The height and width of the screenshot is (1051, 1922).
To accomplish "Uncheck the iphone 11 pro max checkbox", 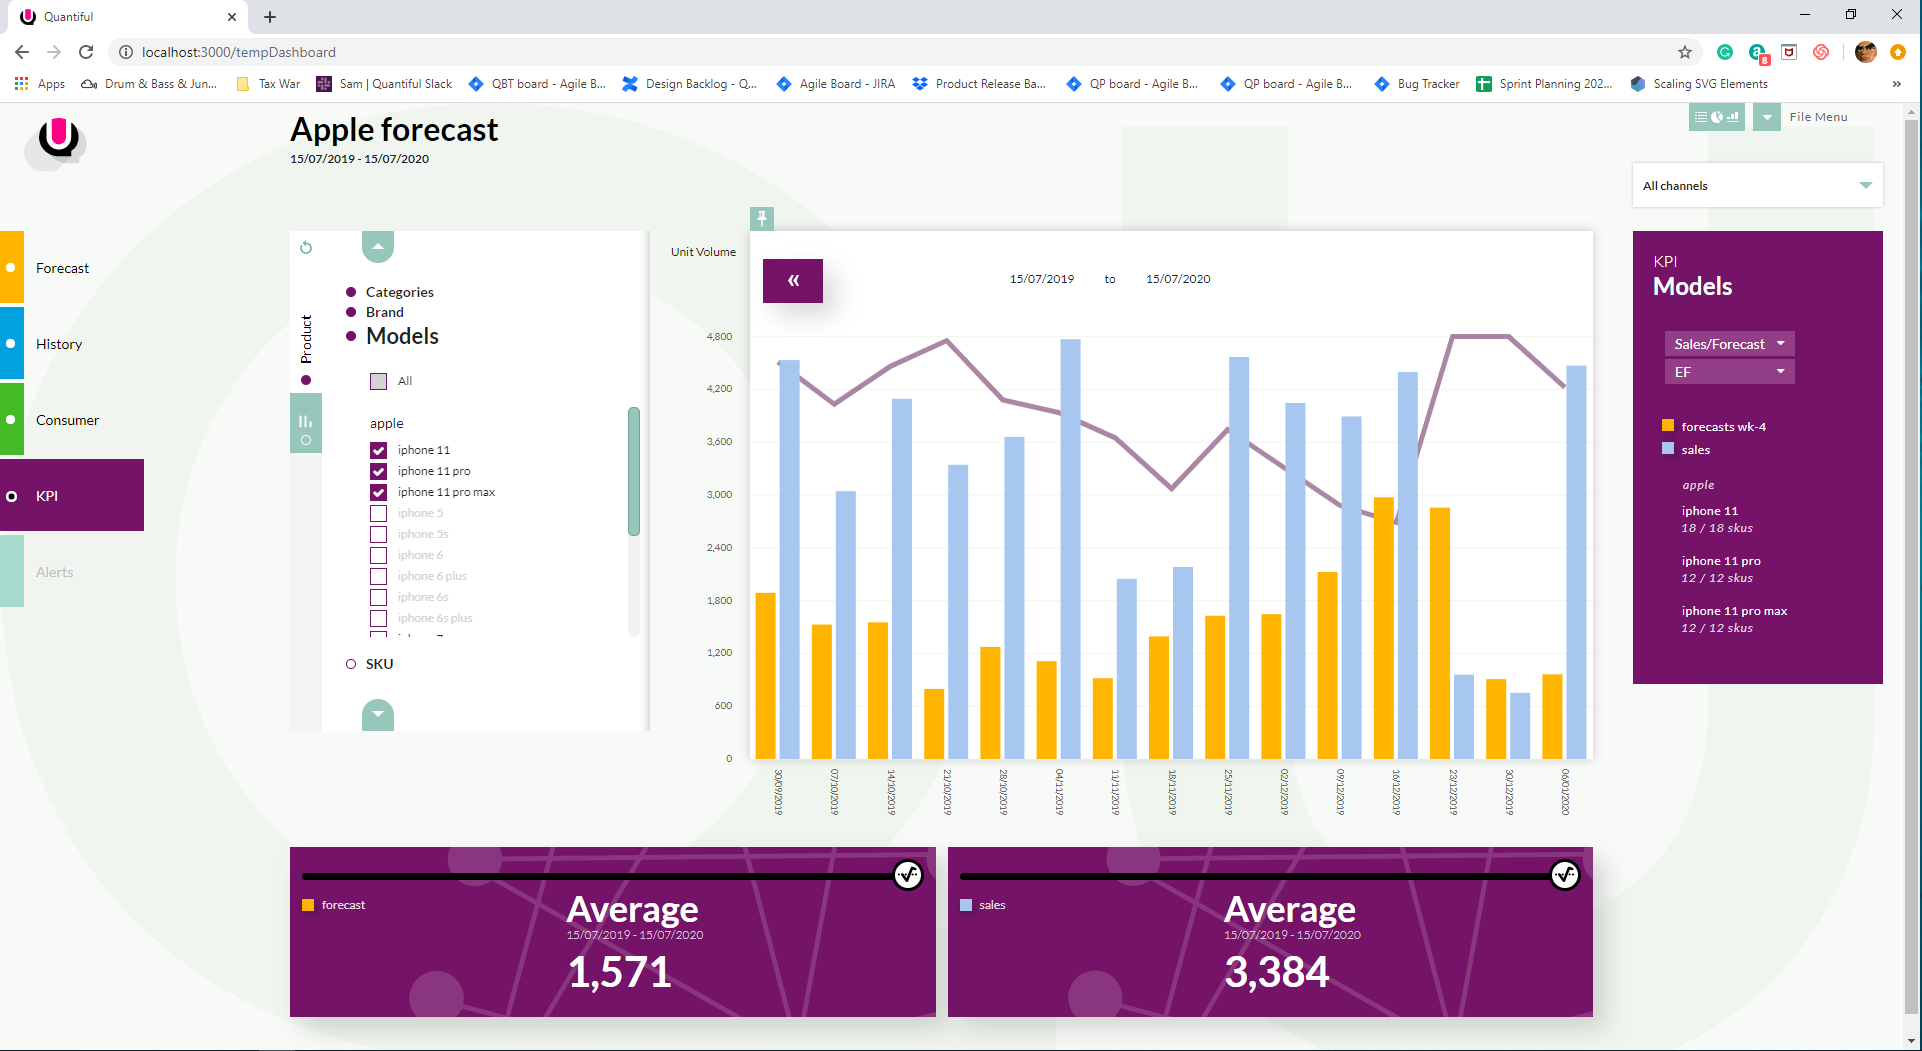I will [378, 492].
